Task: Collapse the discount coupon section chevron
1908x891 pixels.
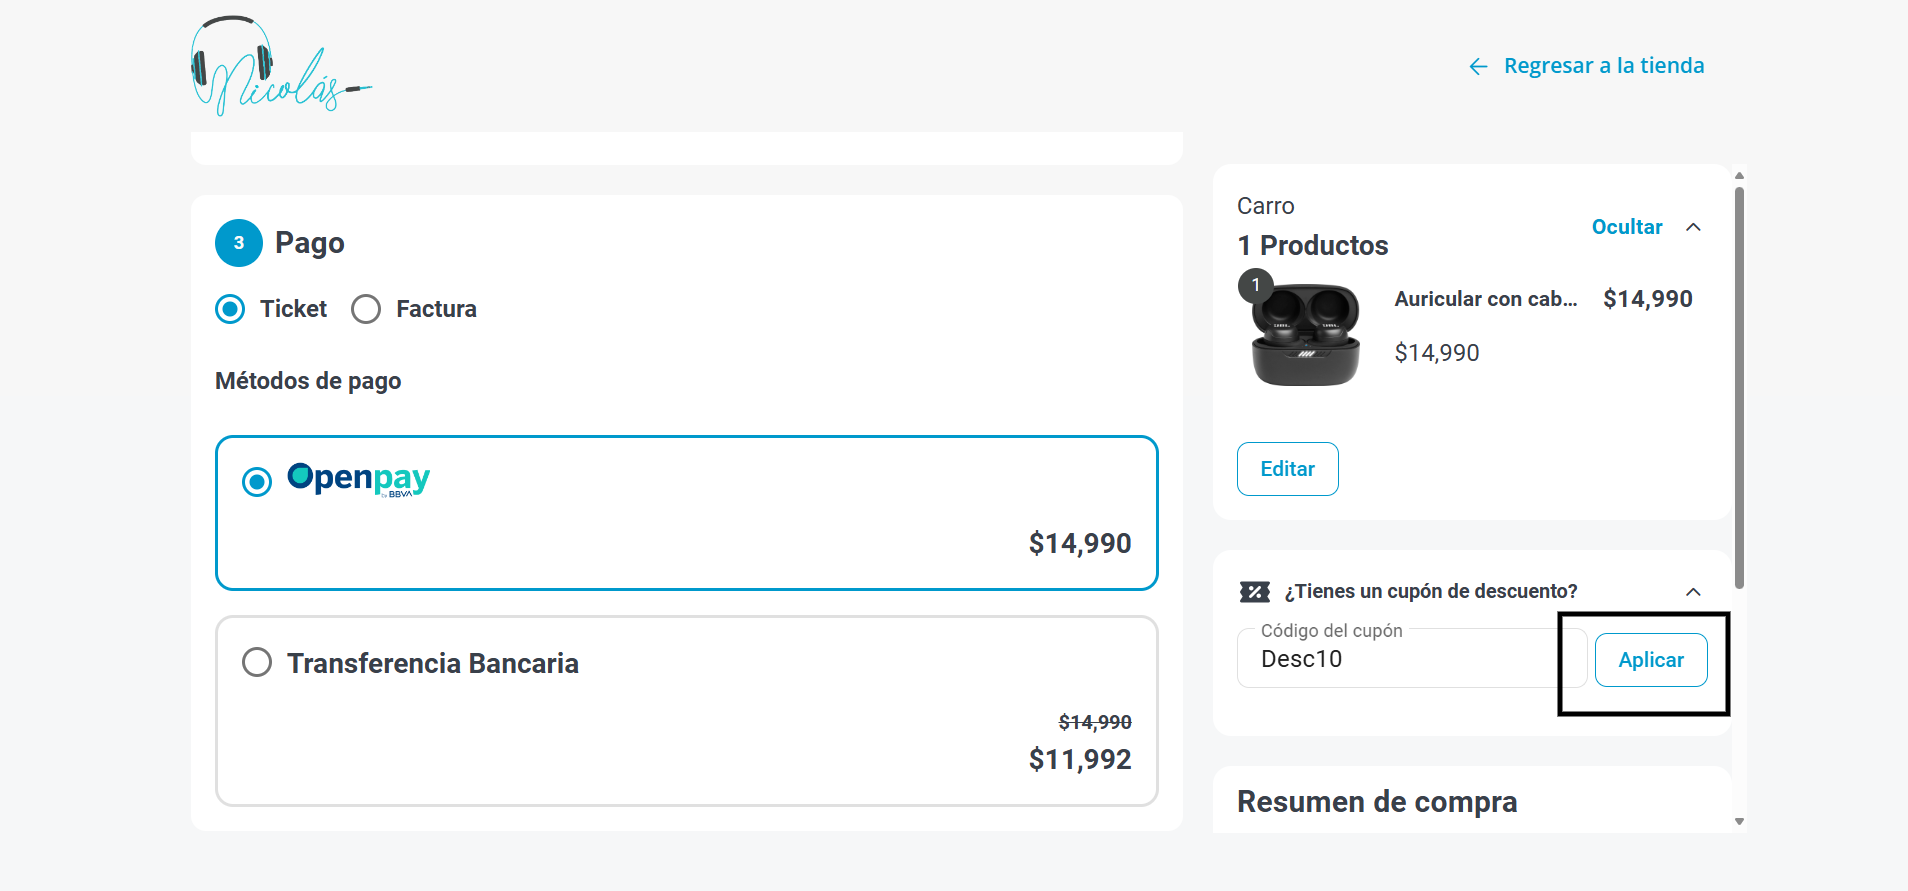Action: [x=1693, y=592]
